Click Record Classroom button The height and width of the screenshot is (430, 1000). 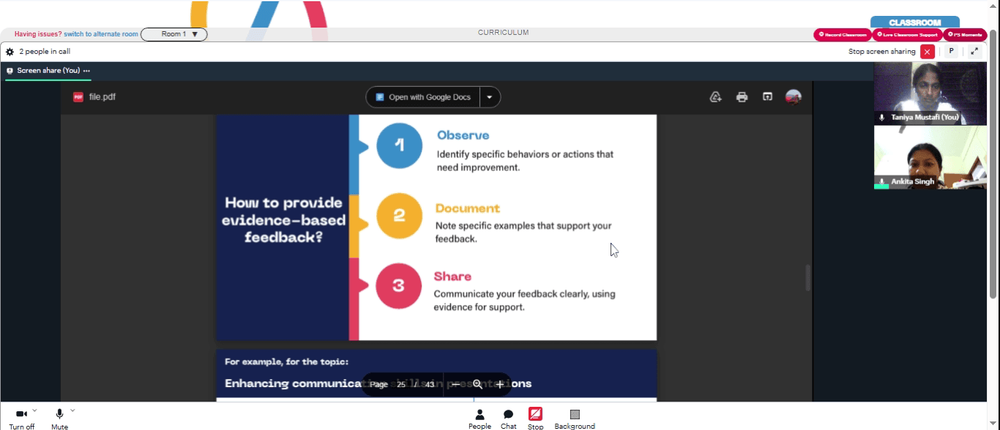click(x=842, y=34)
